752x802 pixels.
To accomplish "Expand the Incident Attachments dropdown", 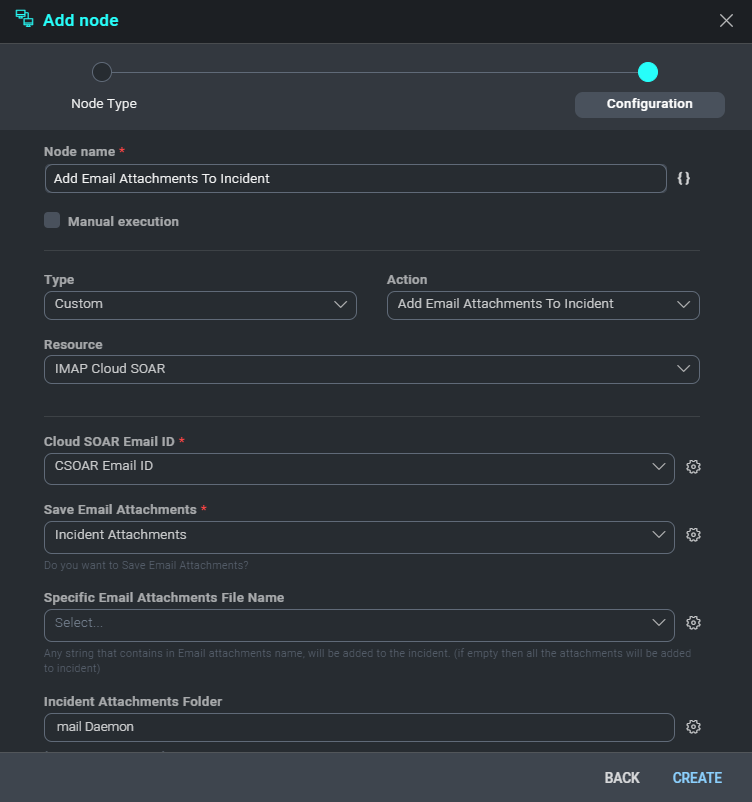I will [359, 535].
